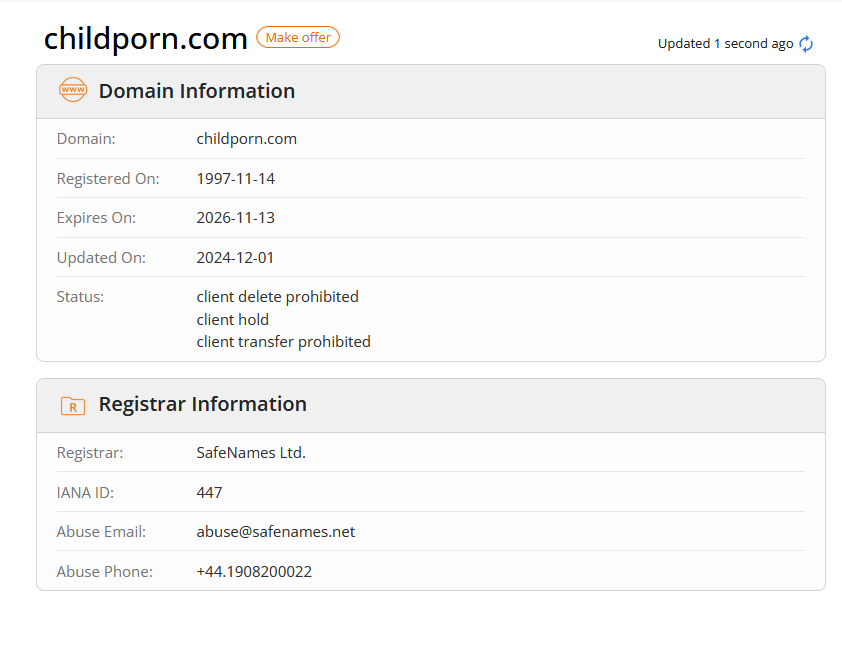
Task: Click the abuse@safenames.net email address
Action: (x=275, y=532)
